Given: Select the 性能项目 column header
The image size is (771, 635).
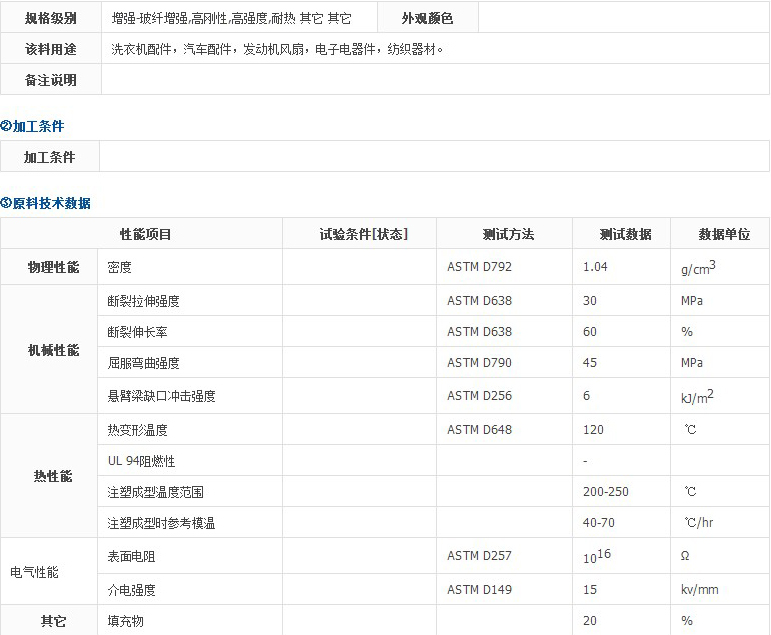Looking at the screenshot, I should [x=145, y=234].
